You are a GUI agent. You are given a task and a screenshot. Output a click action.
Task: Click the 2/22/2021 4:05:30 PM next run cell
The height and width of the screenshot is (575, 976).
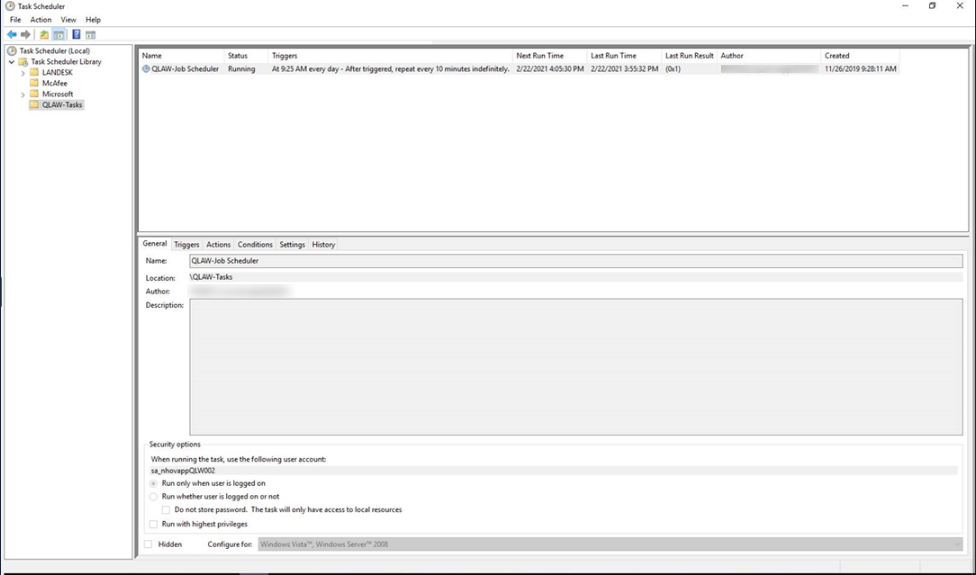point(550,69)
